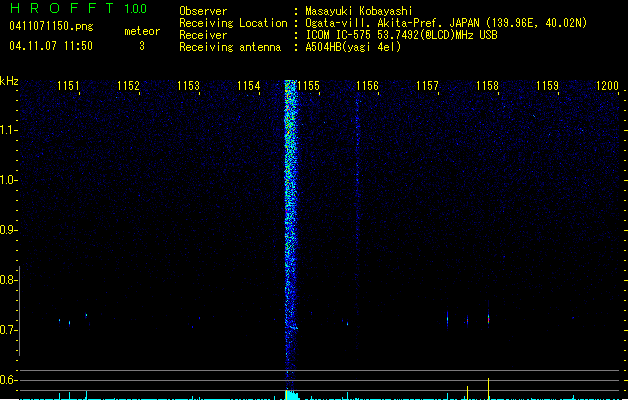Click the 1151 time axis label

[x=68, y=86]
